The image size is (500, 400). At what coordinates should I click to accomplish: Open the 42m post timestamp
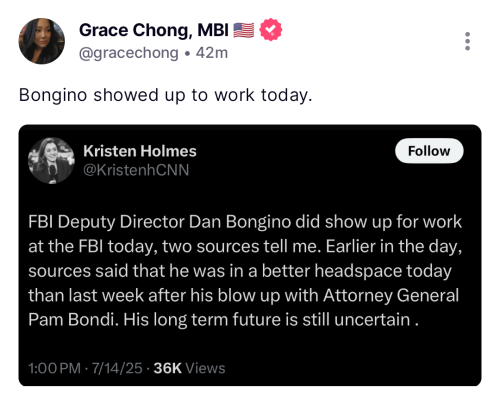click(212, 53)
